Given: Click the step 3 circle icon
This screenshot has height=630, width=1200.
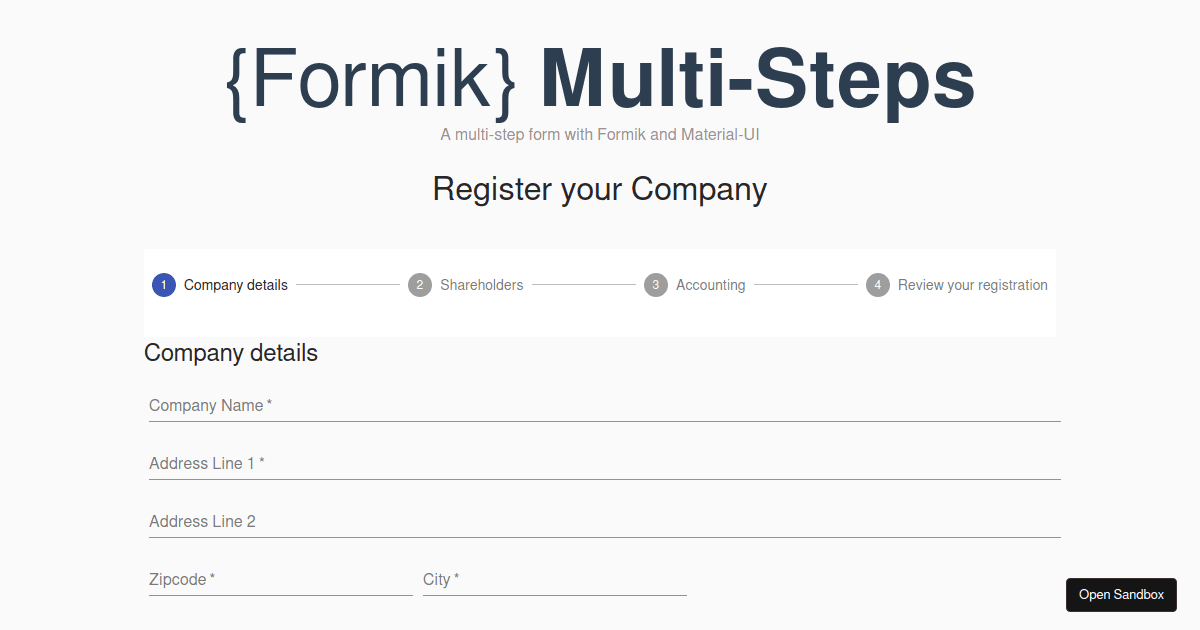Looking at the screenshot, I should (x=656, y=285).
